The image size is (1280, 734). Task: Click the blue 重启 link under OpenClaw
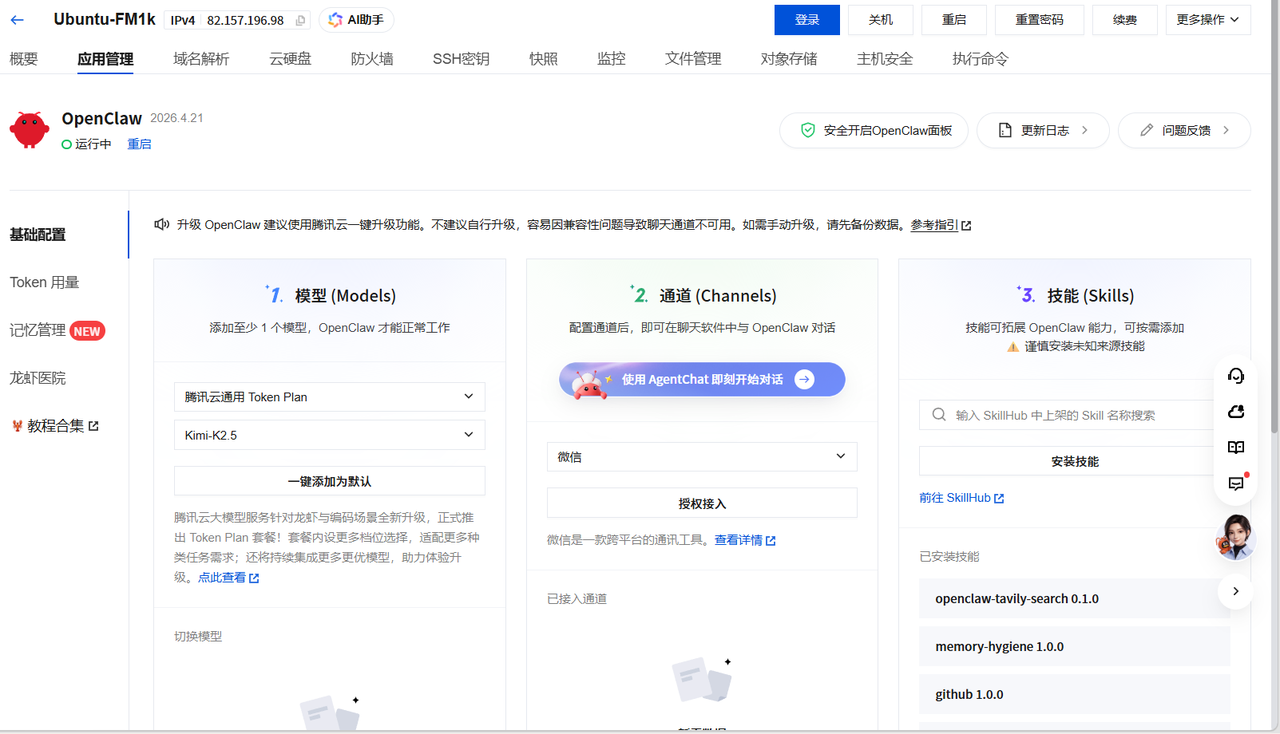point(139,145)
